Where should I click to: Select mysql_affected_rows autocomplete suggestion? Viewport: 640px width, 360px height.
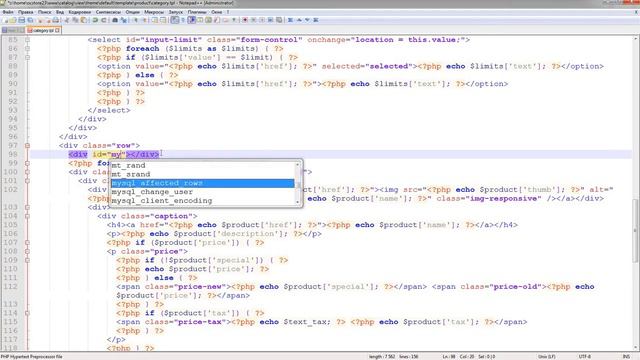click(x=203, y=183)
